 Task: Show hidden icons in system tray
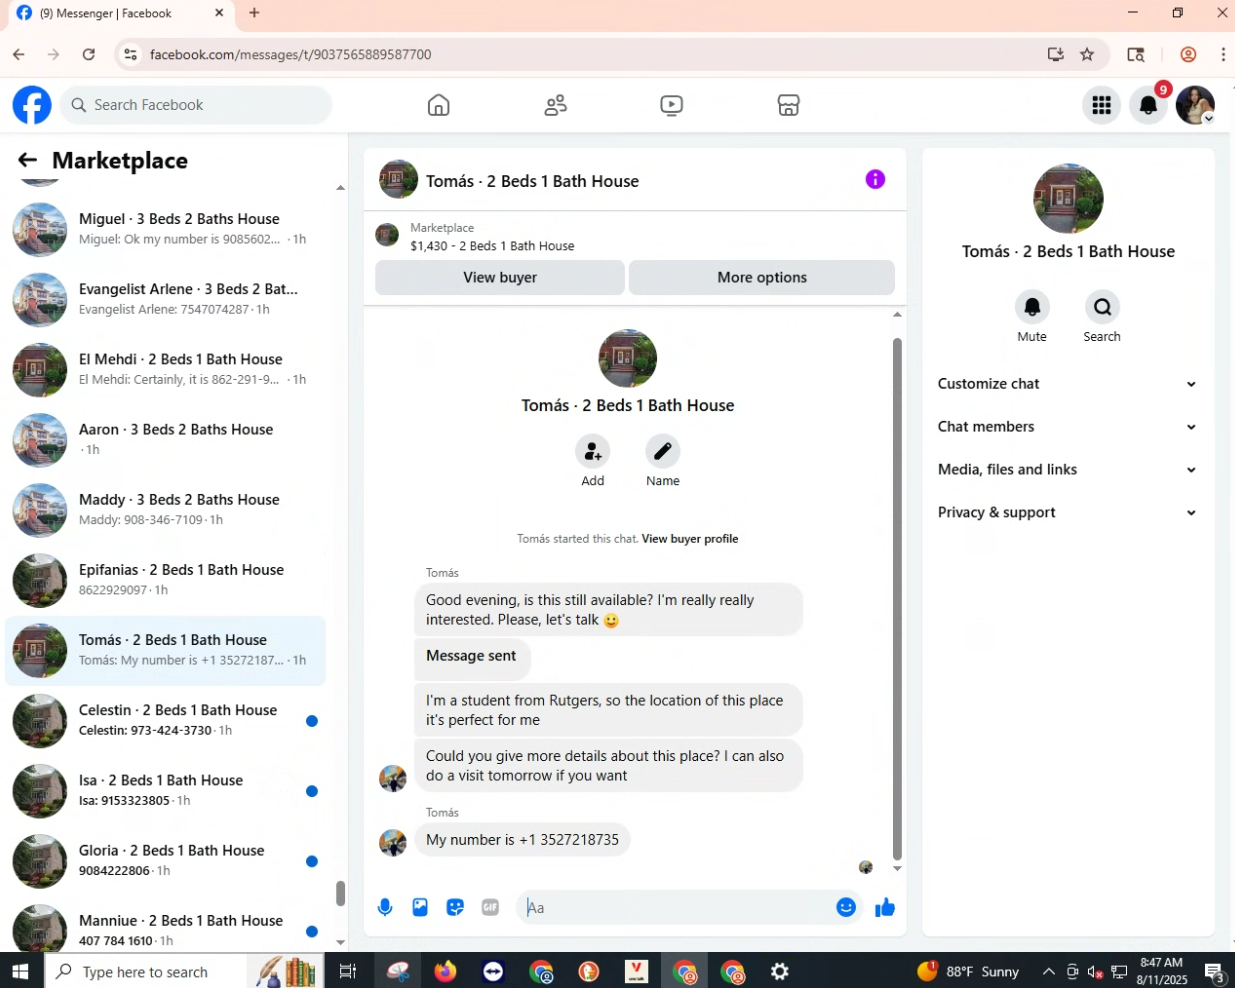click(1048, 971)
